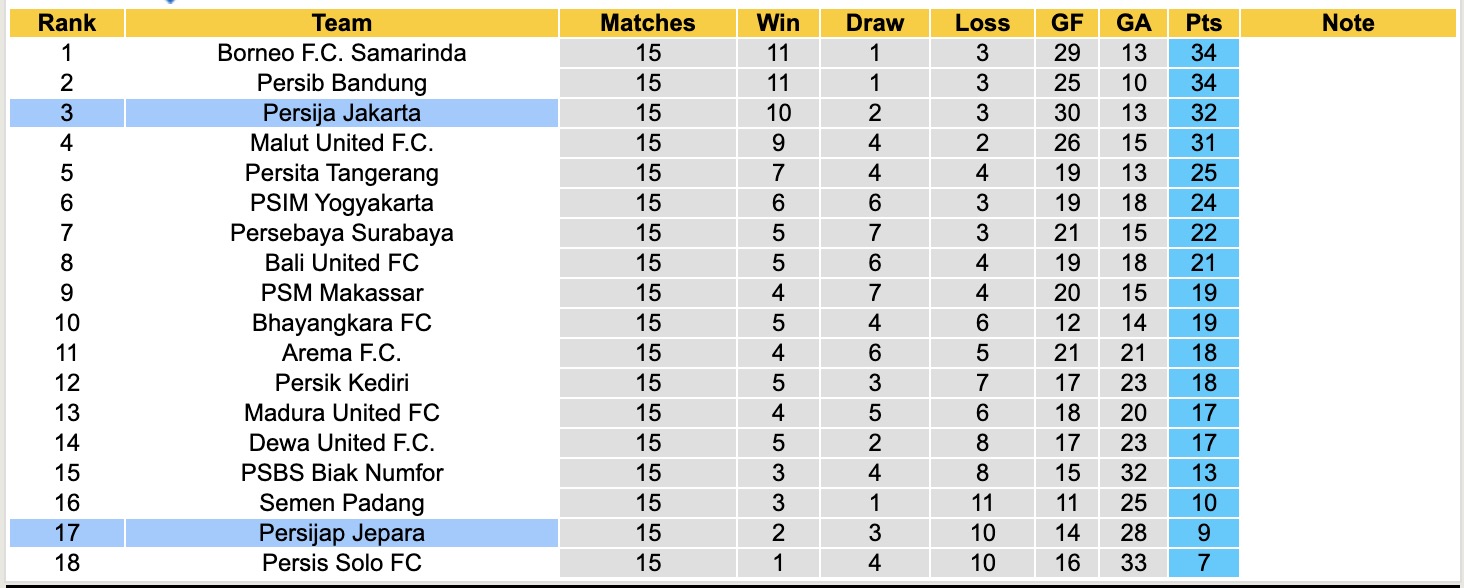This screenshot has height=588, width=1464.
Task: Click Bali United FC in the table
Action: 341,263
